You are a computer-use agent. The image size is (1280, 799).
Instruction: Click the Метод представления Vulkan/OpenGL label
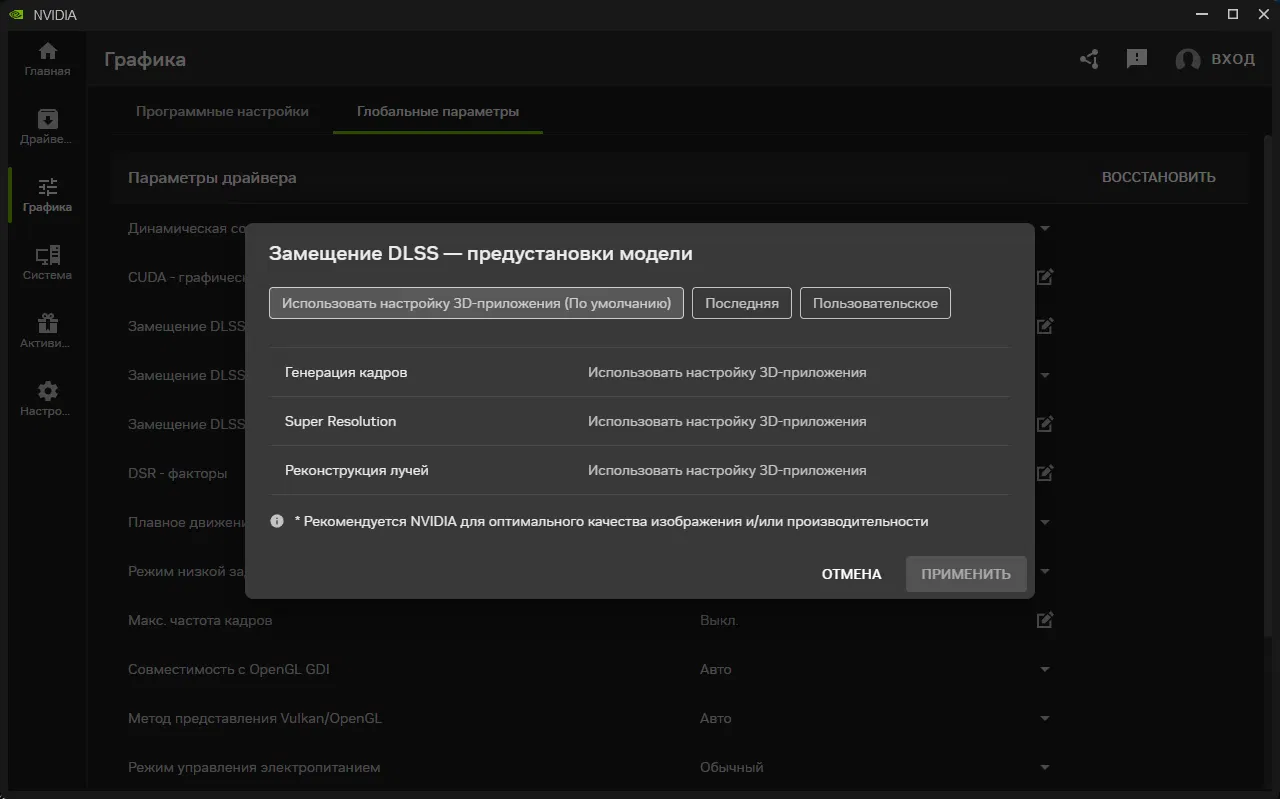point(255,718)
